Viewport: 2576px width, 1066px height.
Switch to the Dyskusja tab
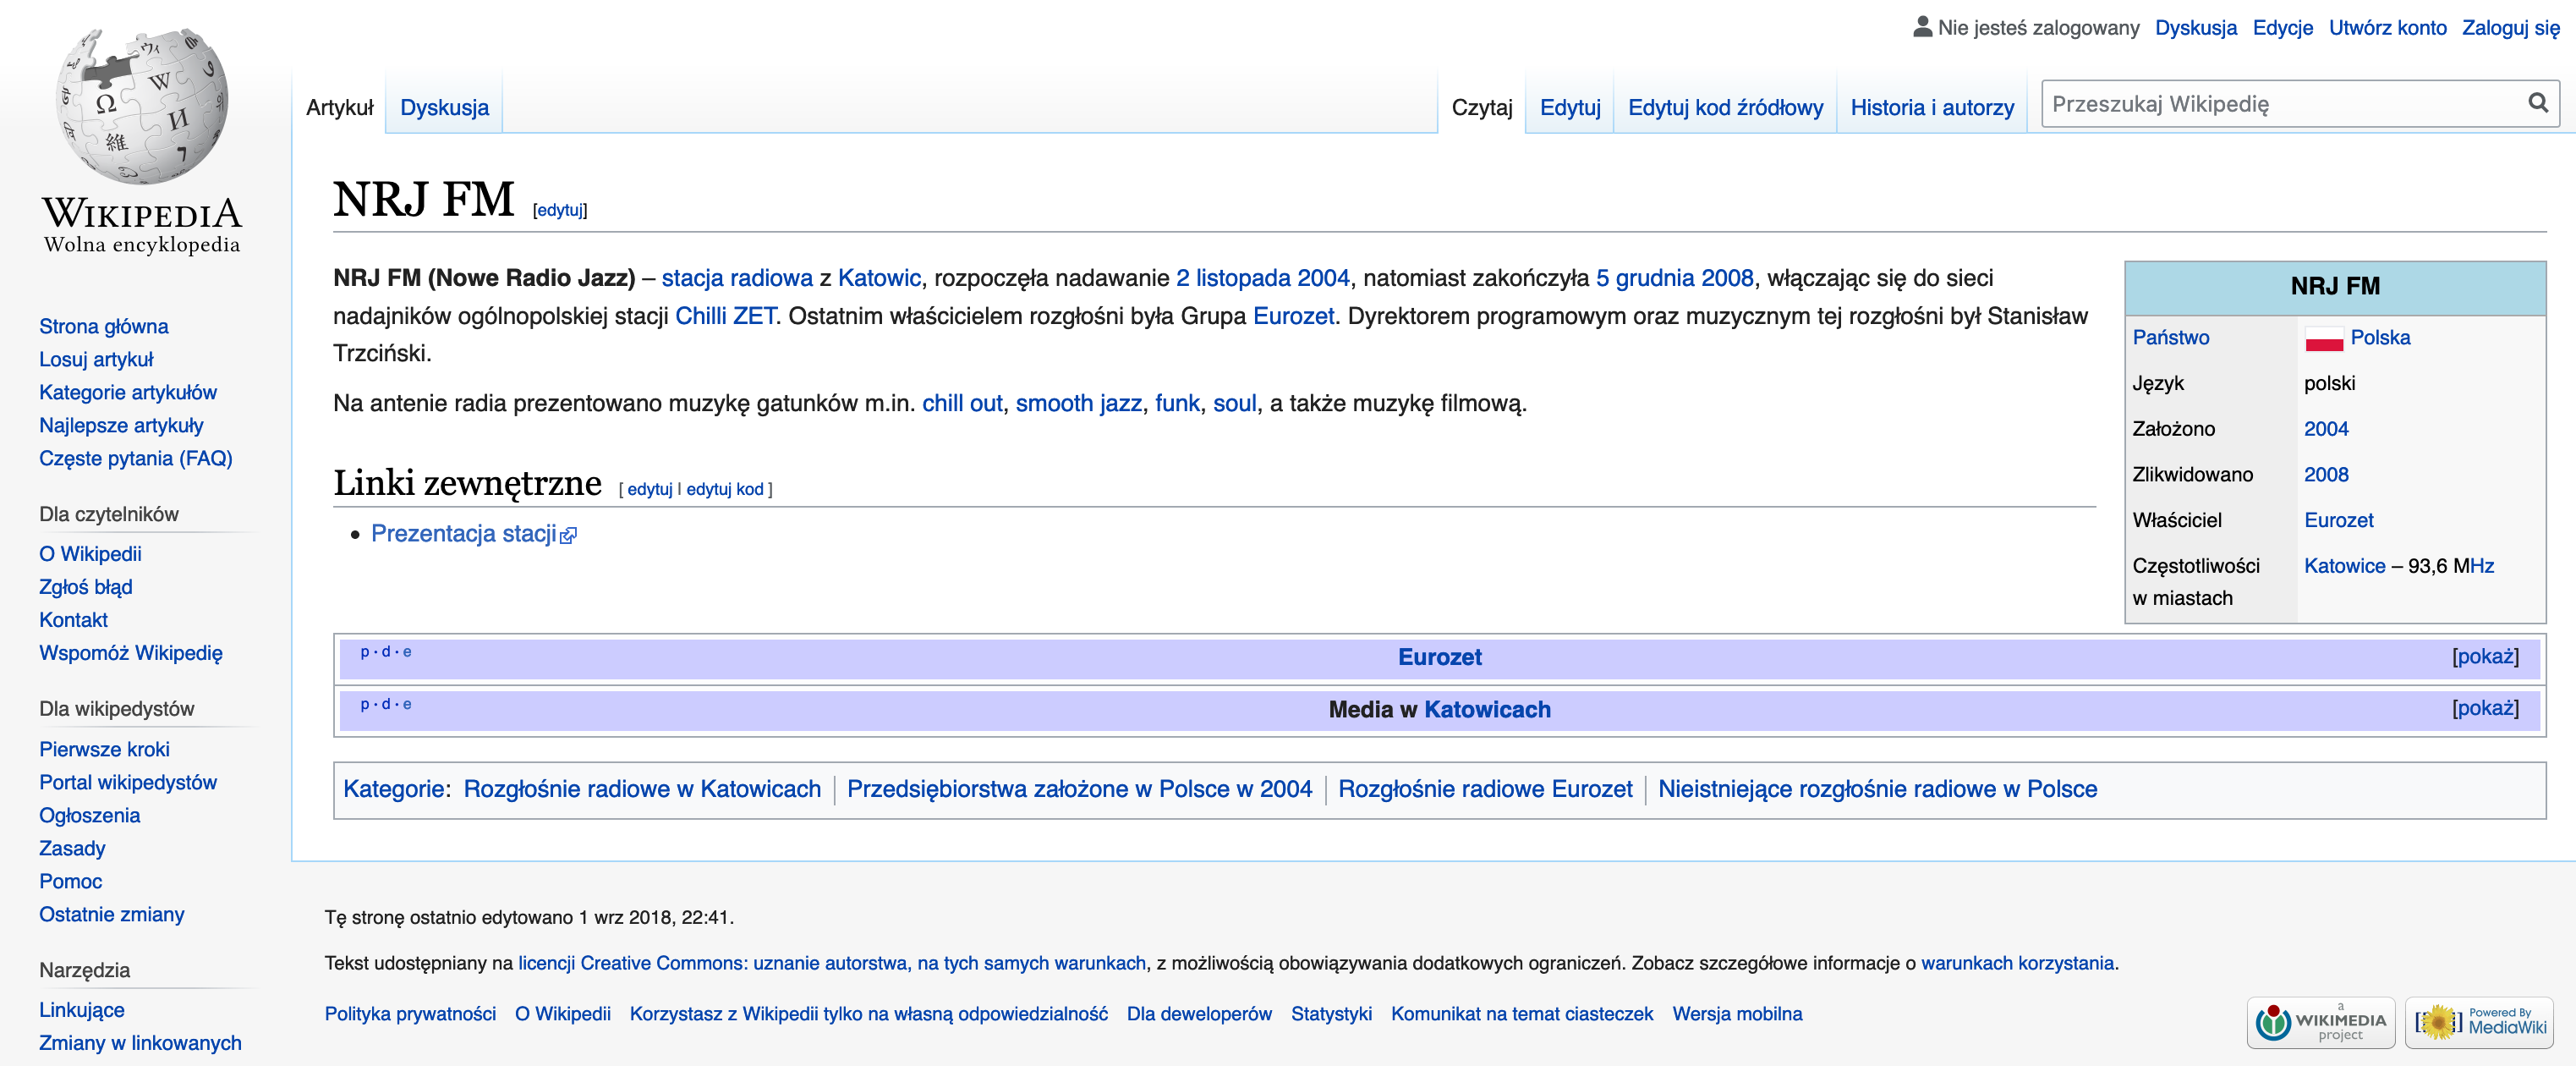point(444,107)
